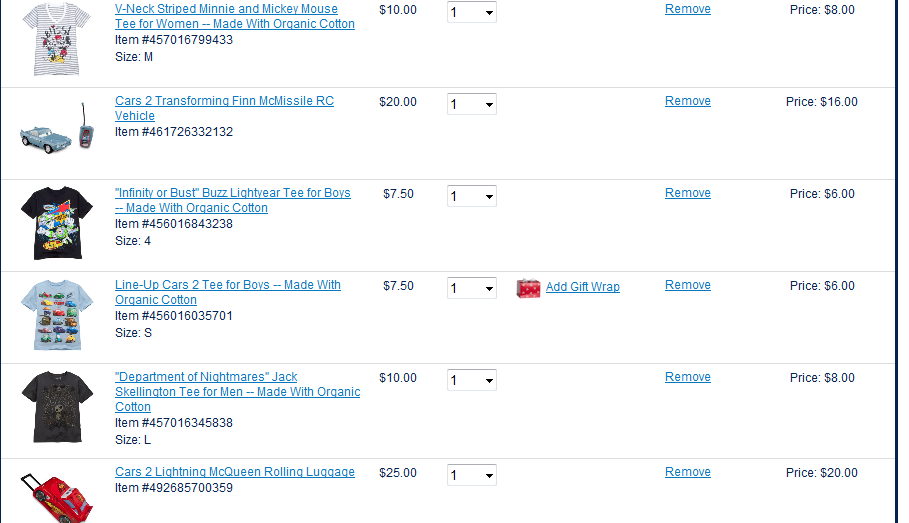Remove the Cars 2 Finn McMissile vehicle
Screen dimensions: 909x523
(x=688, y=101)
